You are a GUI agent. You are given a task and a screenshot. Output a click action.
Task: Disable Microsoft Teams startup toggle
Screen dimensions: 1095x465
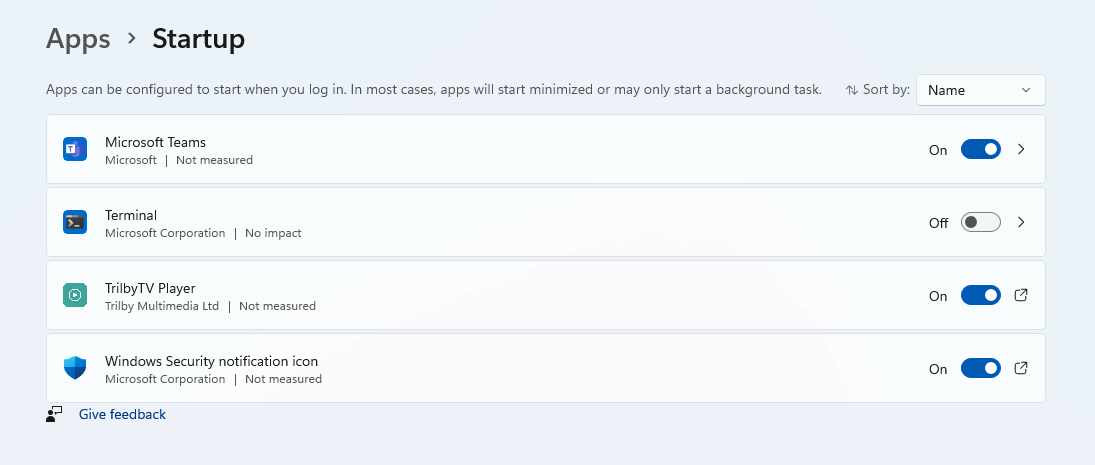coord(980,149)
